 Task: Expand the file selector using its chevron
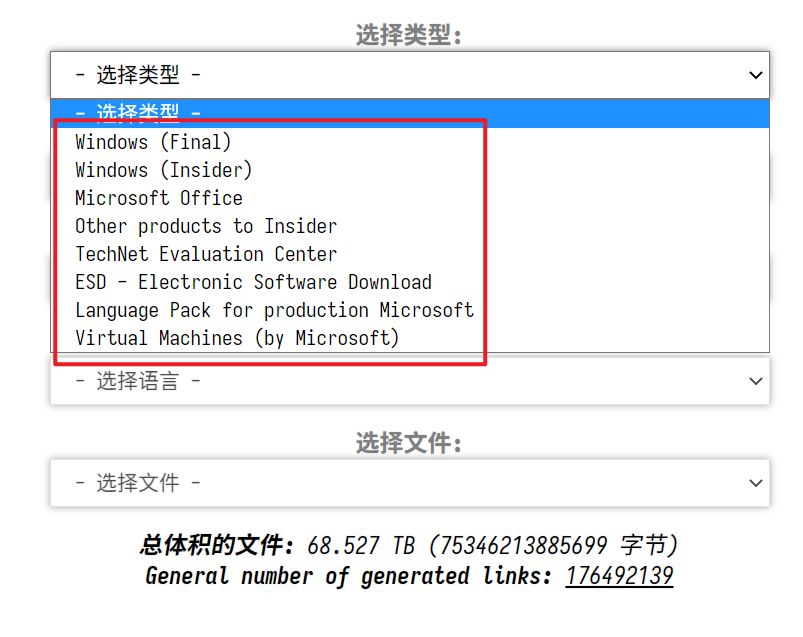756,483
